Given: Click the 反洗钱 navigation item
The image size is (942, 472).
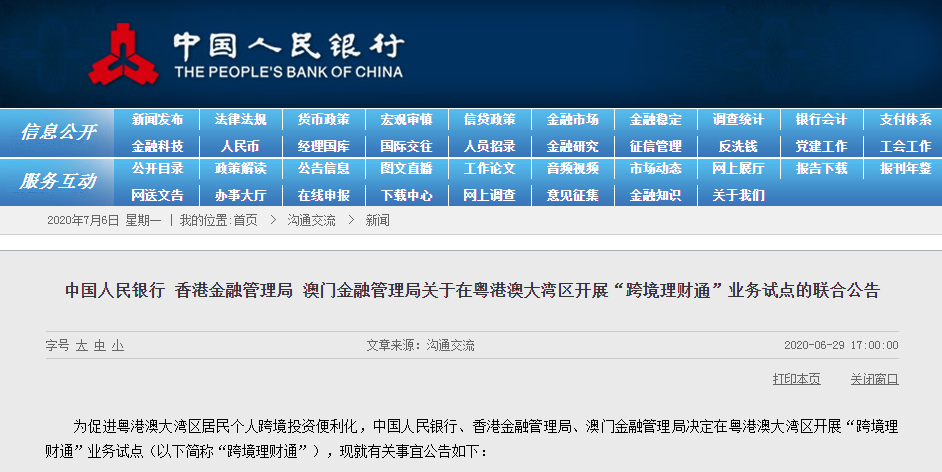Looking at the screenshot, I should (x=738, y=146).
